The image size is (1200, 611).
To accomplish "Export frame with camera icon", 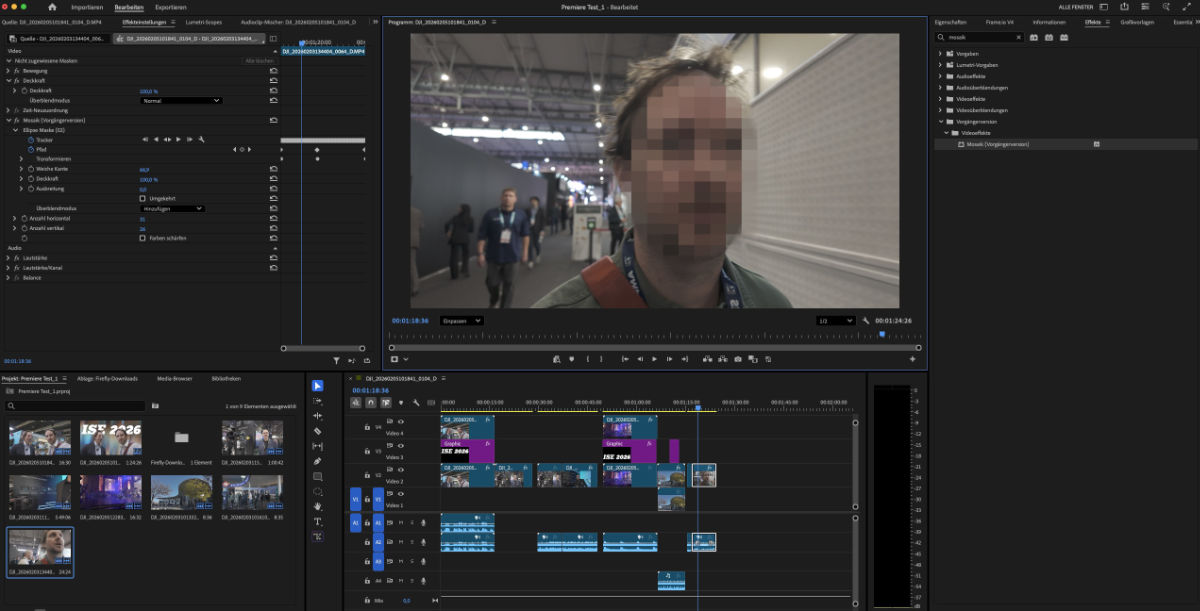I will click(x=737, y=359).
